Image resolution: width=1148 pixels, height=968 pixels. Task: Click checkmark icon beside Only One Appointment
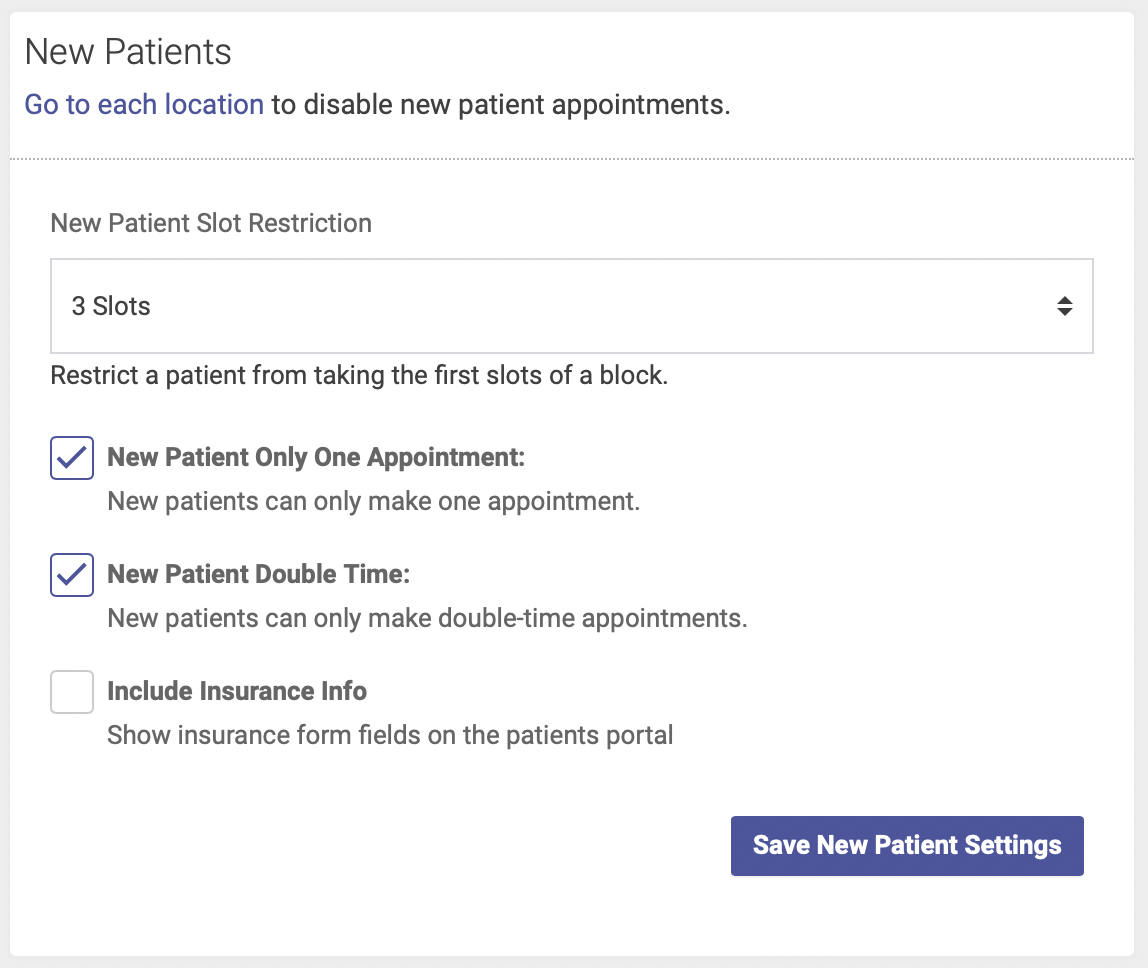pyautogui.click(x=72, y=458)
